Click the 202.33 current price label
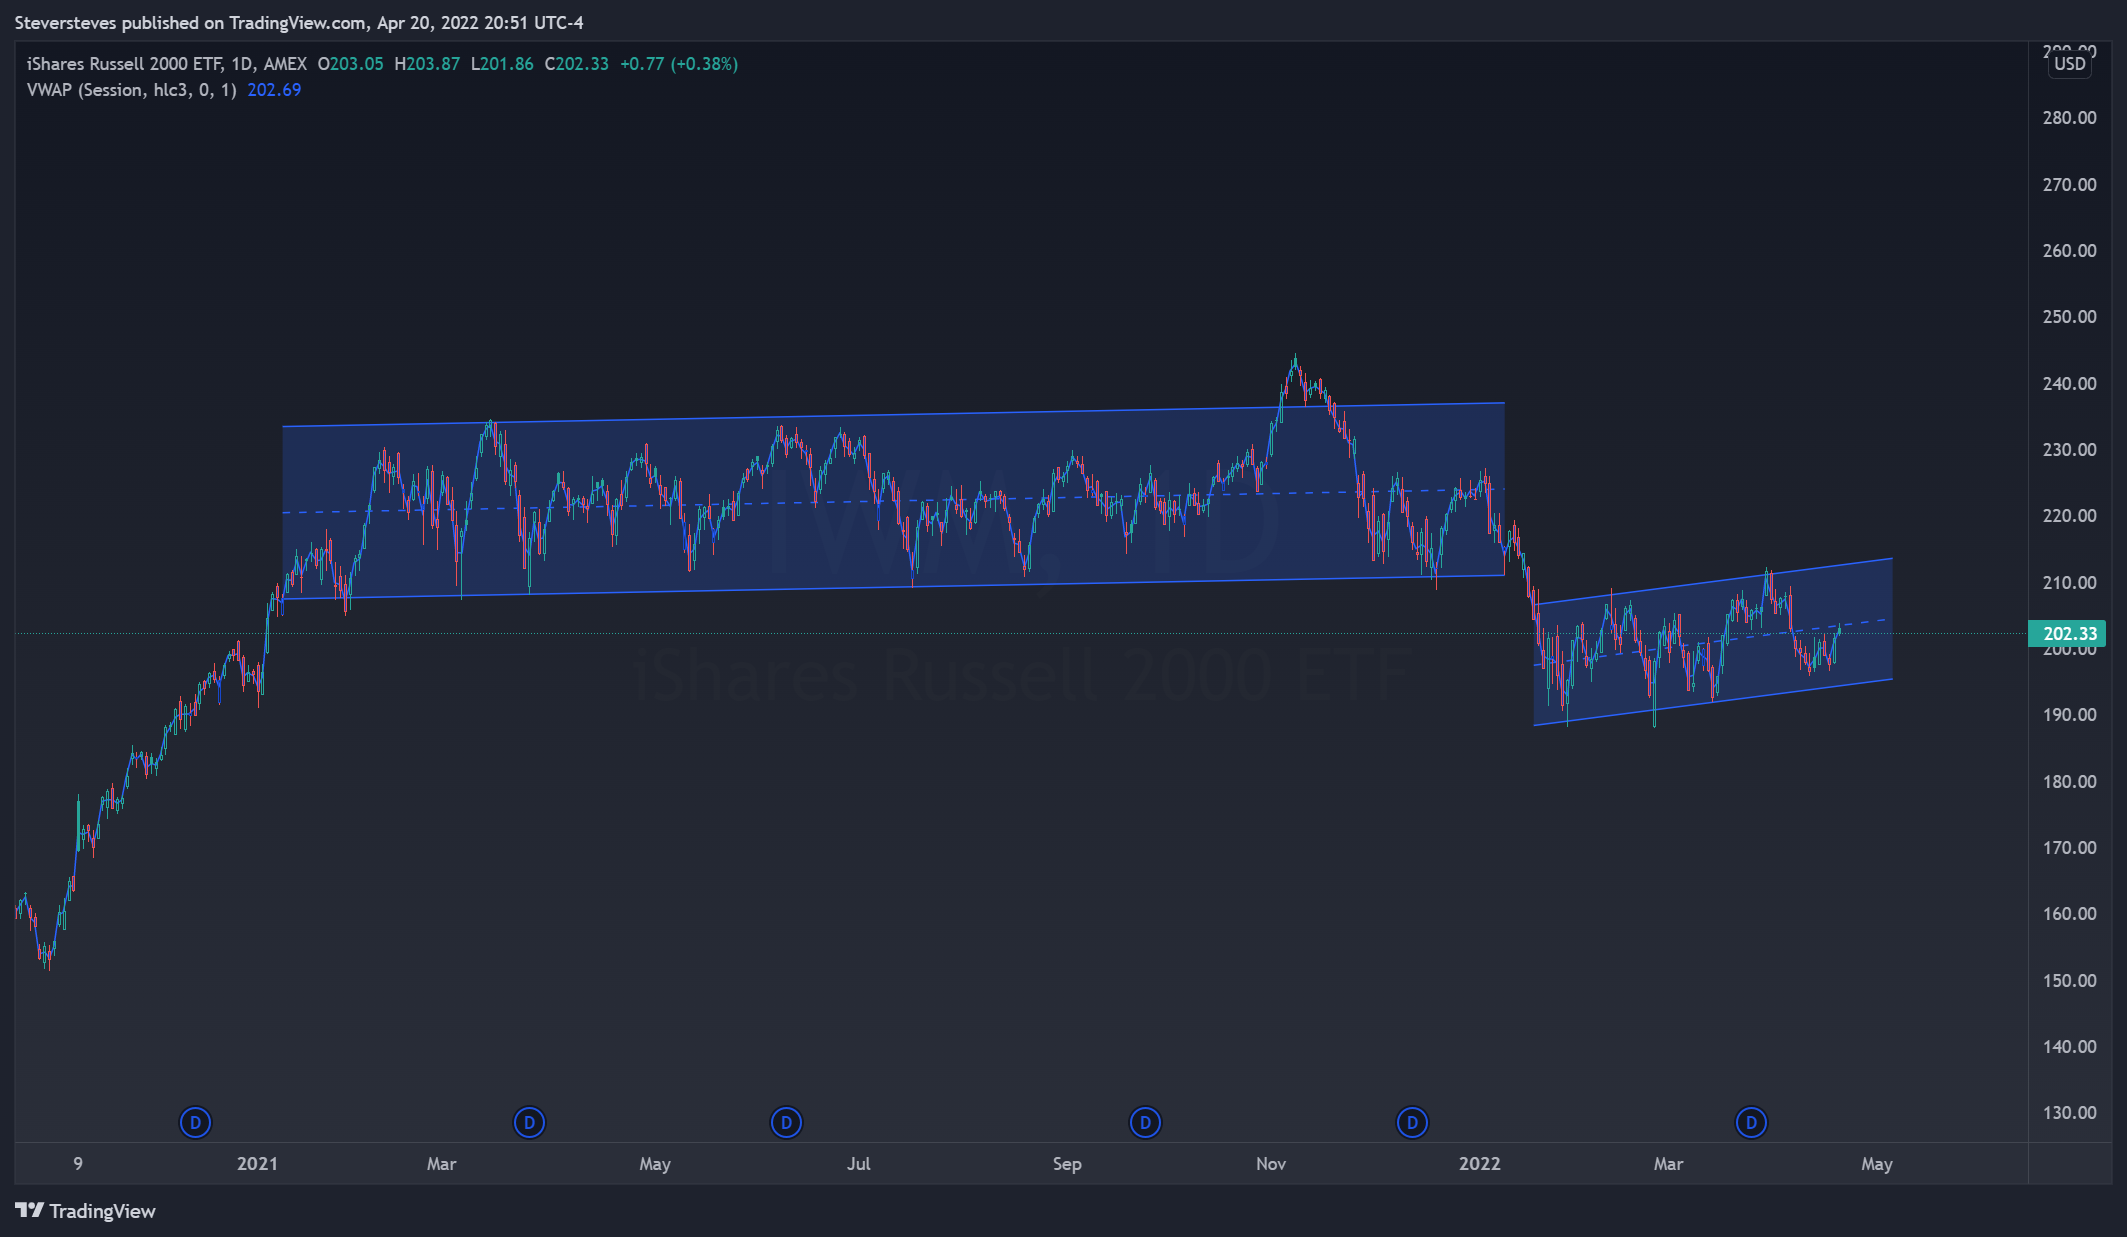Screen dimensions: 2127x1237 pyautogui.click(x=2067, y=633)
